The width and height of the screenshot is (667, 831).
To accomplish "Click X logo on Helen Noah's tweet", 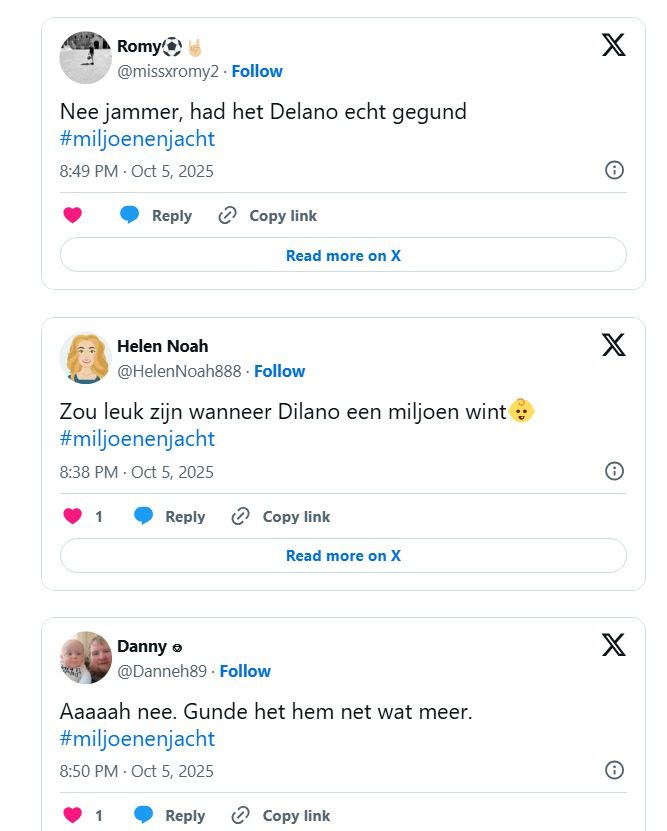I will (x=613, y=345).
